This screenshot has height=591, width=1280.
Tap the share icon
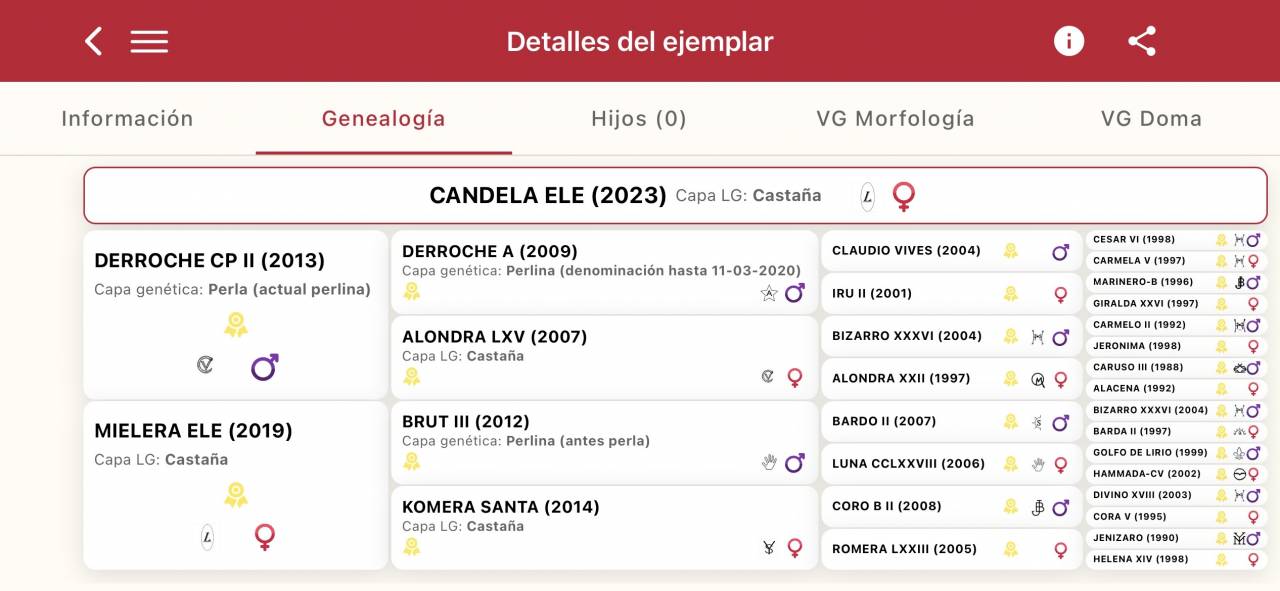coord(1141,41)
